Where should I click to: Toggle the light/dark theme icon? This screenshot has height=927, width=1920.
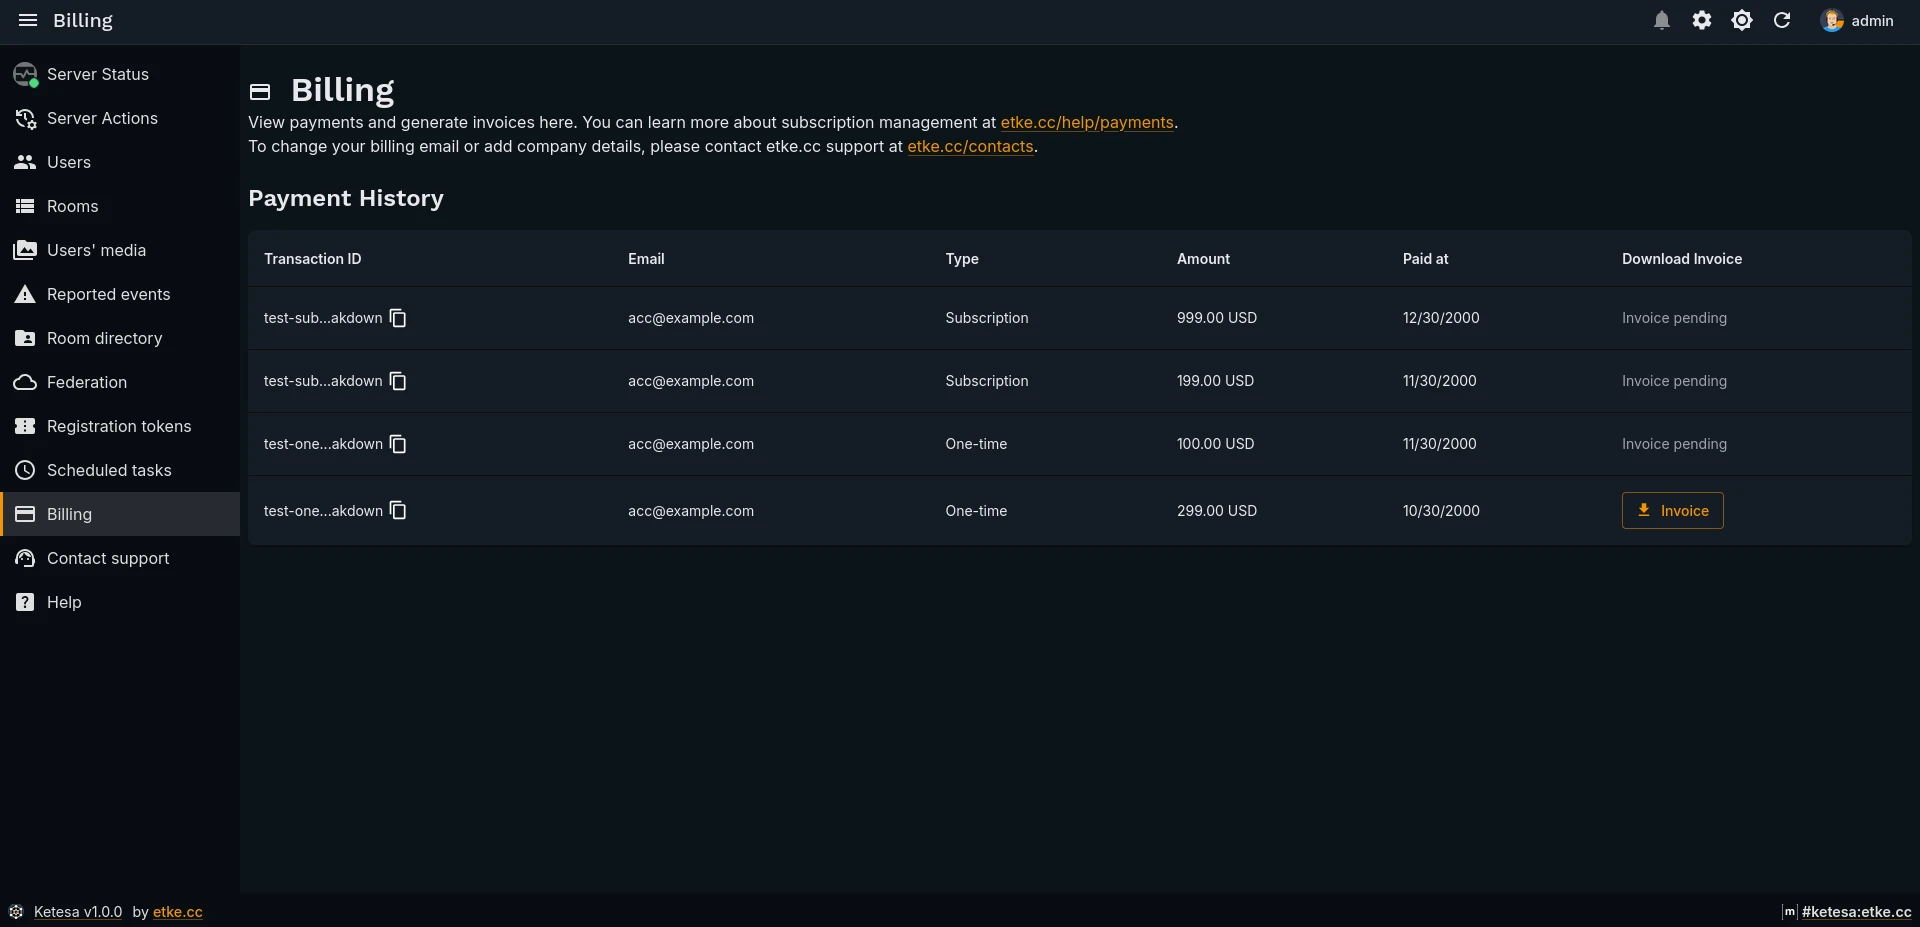pyautogui.click(x=1742, y=20)
